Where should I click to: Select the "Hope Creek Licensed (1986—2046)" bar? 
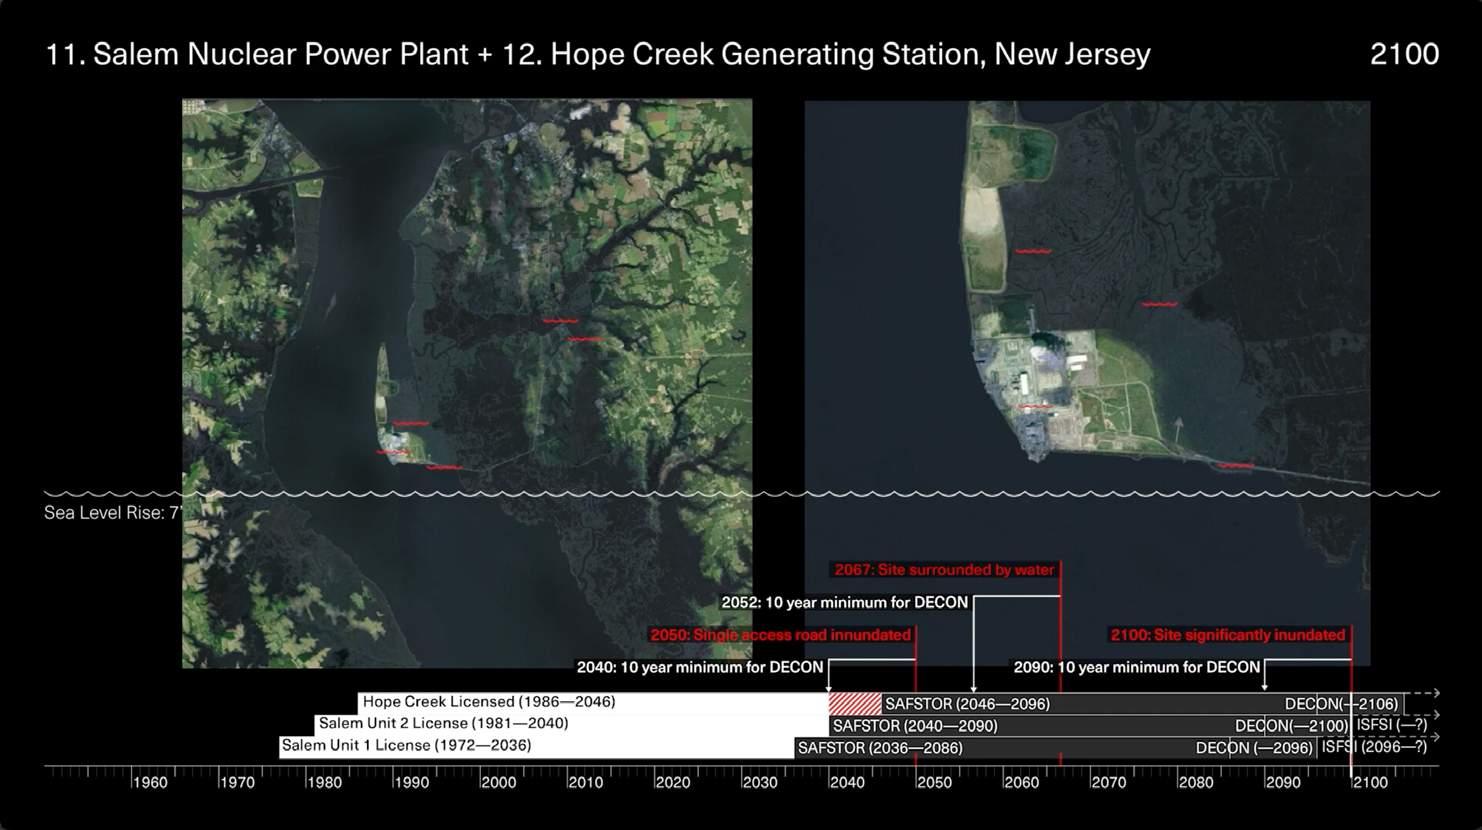[x=593, y=703]
